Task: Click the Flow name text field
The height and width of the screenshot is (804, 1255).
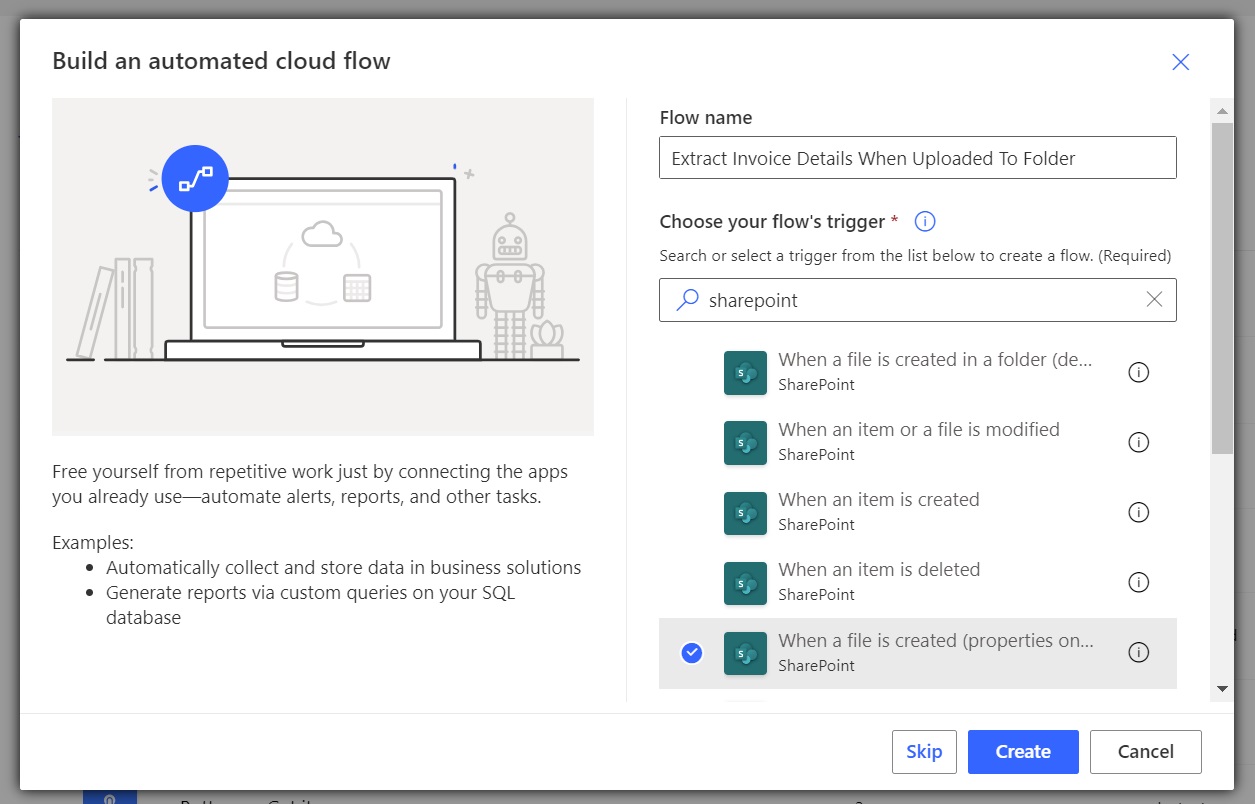Action: tap(917, 158)
